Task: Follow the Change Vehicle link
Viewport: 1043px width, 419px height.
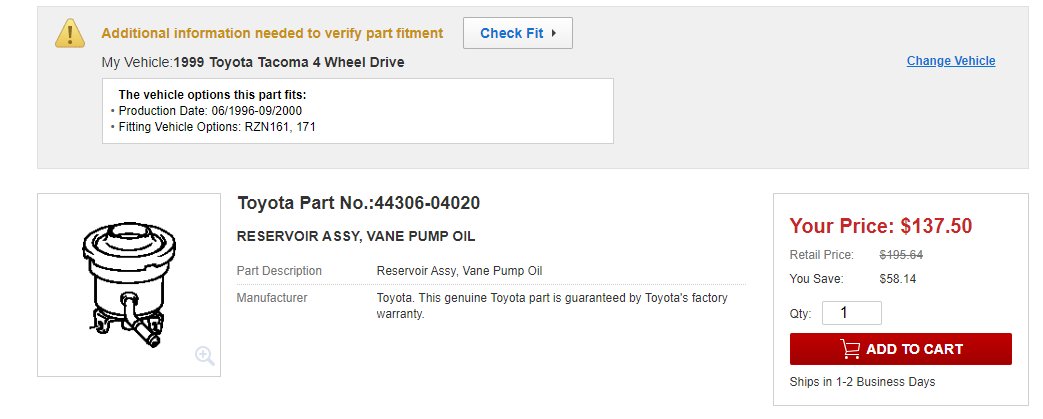Action: (x=951, y=61)
